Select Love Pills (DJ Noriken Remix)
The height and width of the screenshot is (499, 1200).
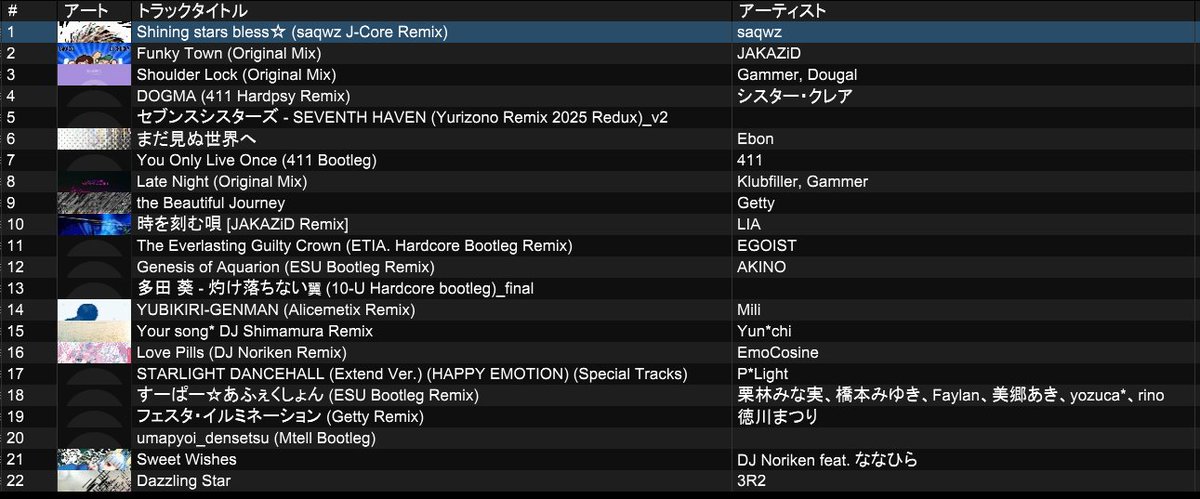click(x=242, y=352)
